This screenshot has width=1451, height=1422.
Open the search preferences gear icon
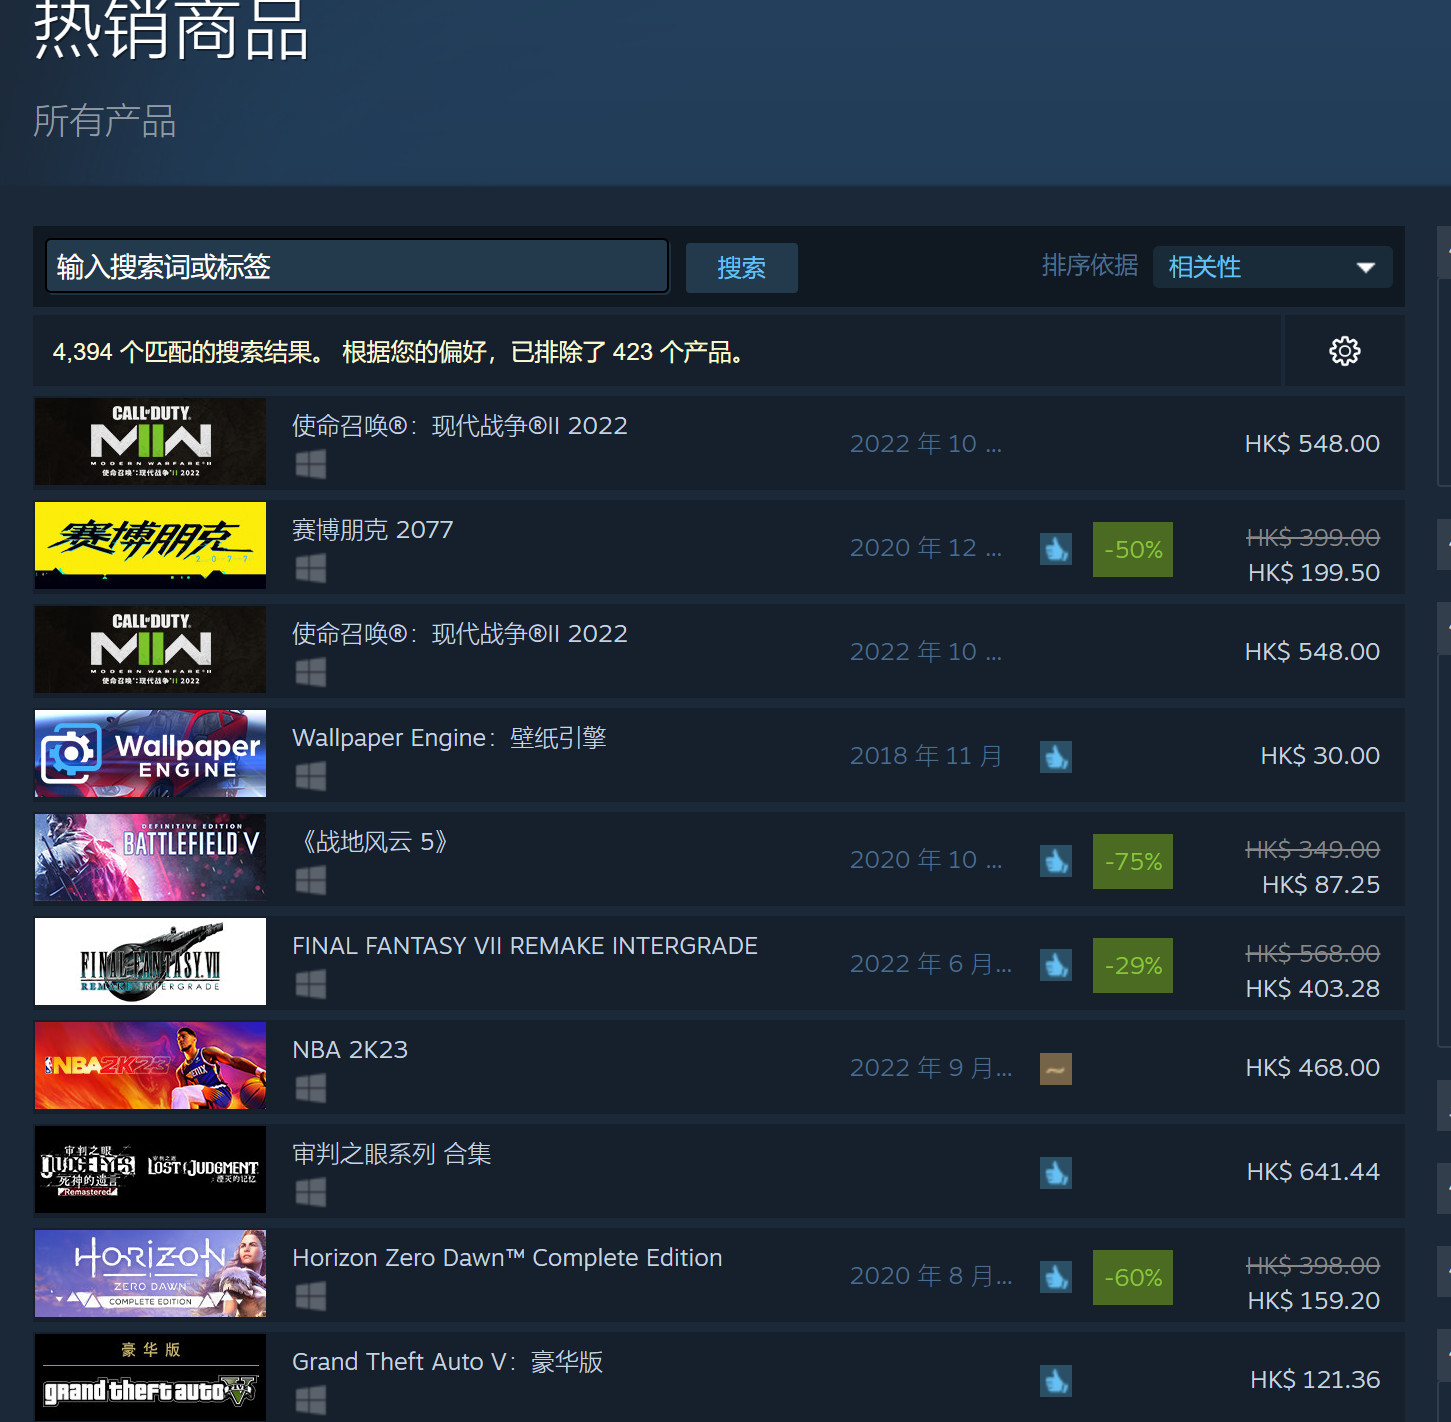pos(1344,351)
